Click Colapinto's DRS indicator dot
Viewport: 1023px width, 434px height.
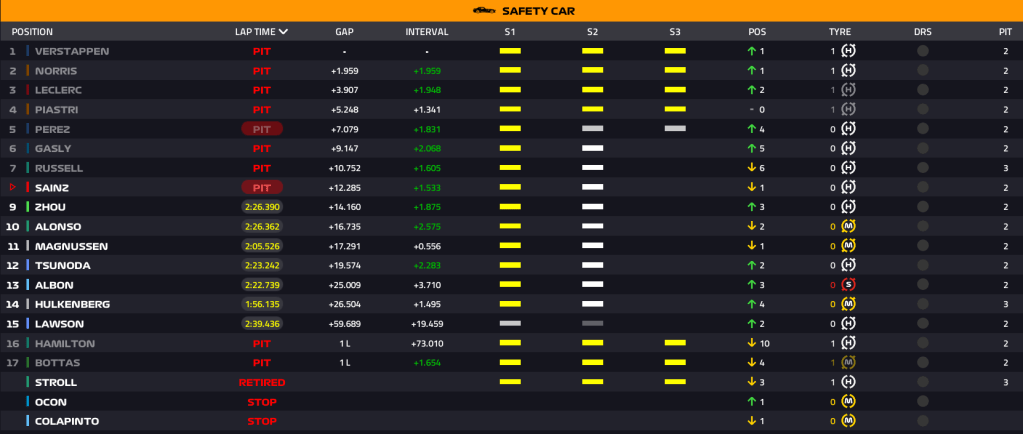click(x=923, y=421)
